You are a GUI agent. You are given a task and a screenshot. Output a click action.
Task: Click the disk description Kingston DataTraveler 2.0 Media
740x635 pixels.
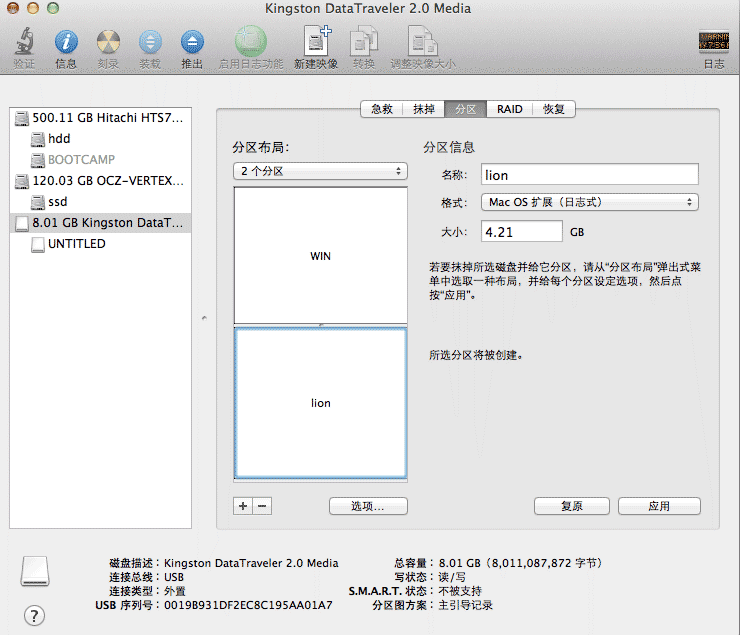coord(251,563)
